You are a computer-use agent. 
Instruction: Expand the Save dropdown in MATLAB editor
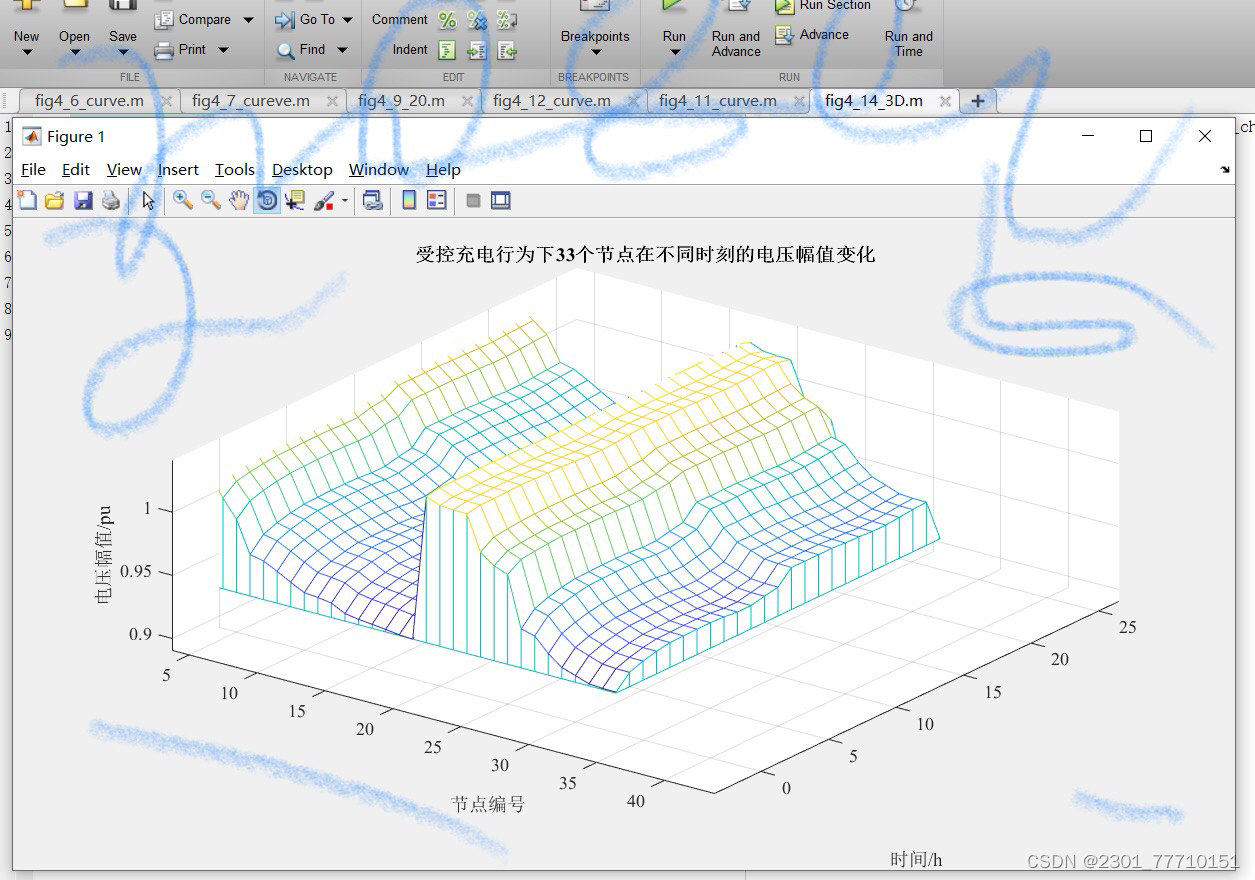[x=123, y=52]
